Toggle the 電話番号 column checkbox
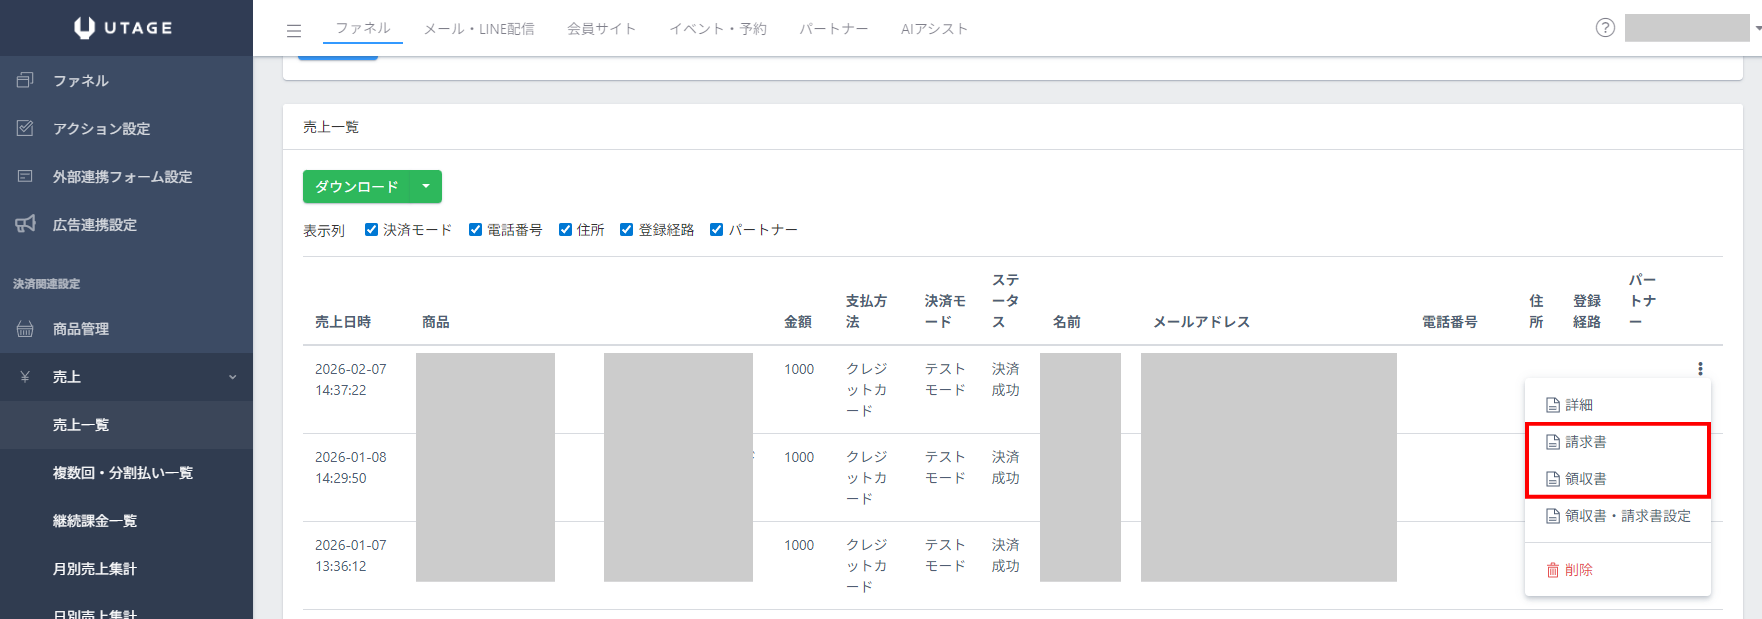The image size is (1762, 619). click(476, 230)
